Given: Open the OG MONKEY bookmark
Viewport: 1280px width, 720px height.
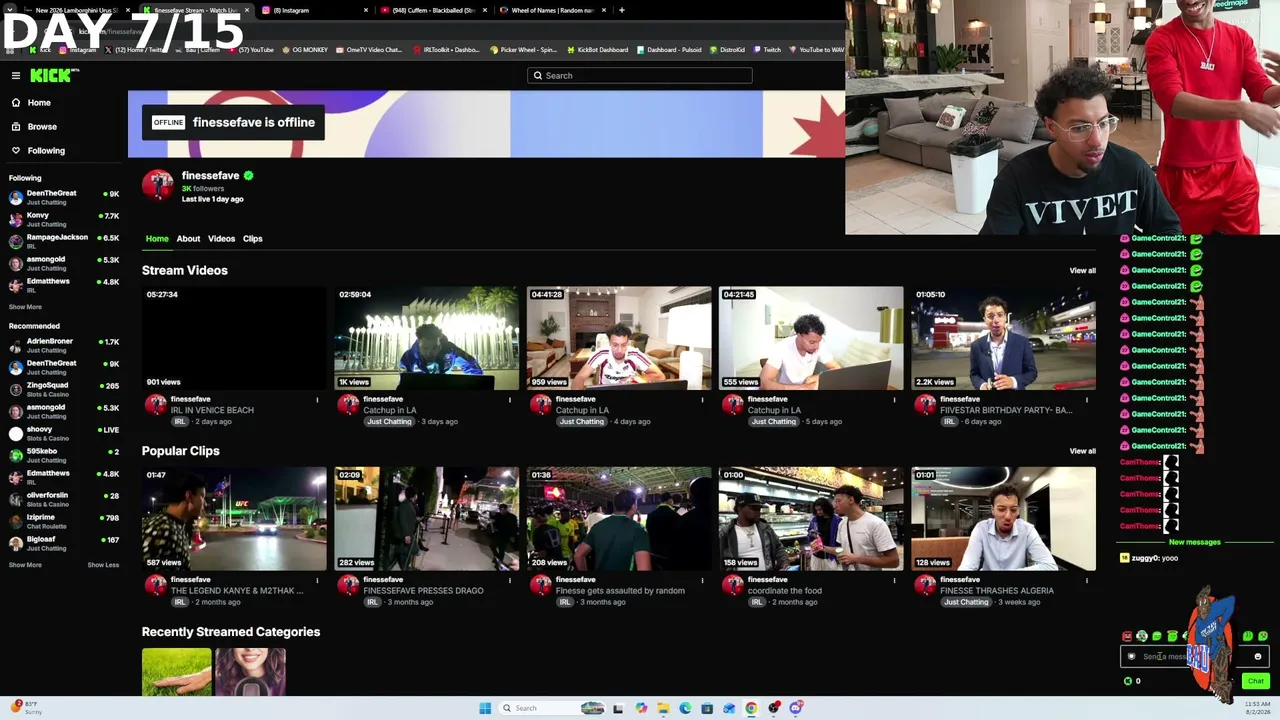Looking at the screenshot, I should 305,50.
